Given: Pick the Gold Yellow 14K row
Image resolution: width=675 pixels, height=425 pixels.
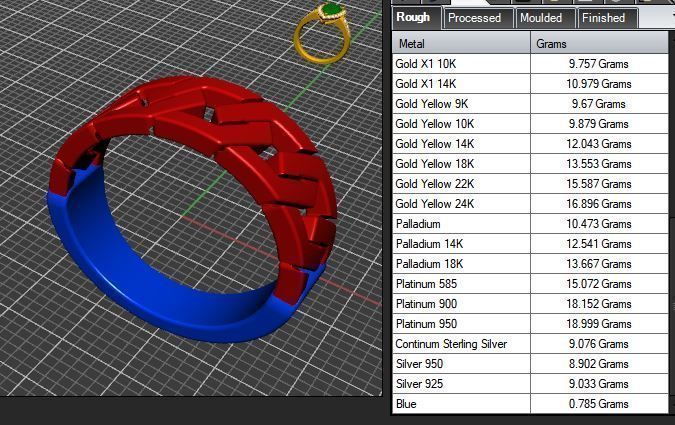Looking at the screenshot, I should click(x=530, y=144).
